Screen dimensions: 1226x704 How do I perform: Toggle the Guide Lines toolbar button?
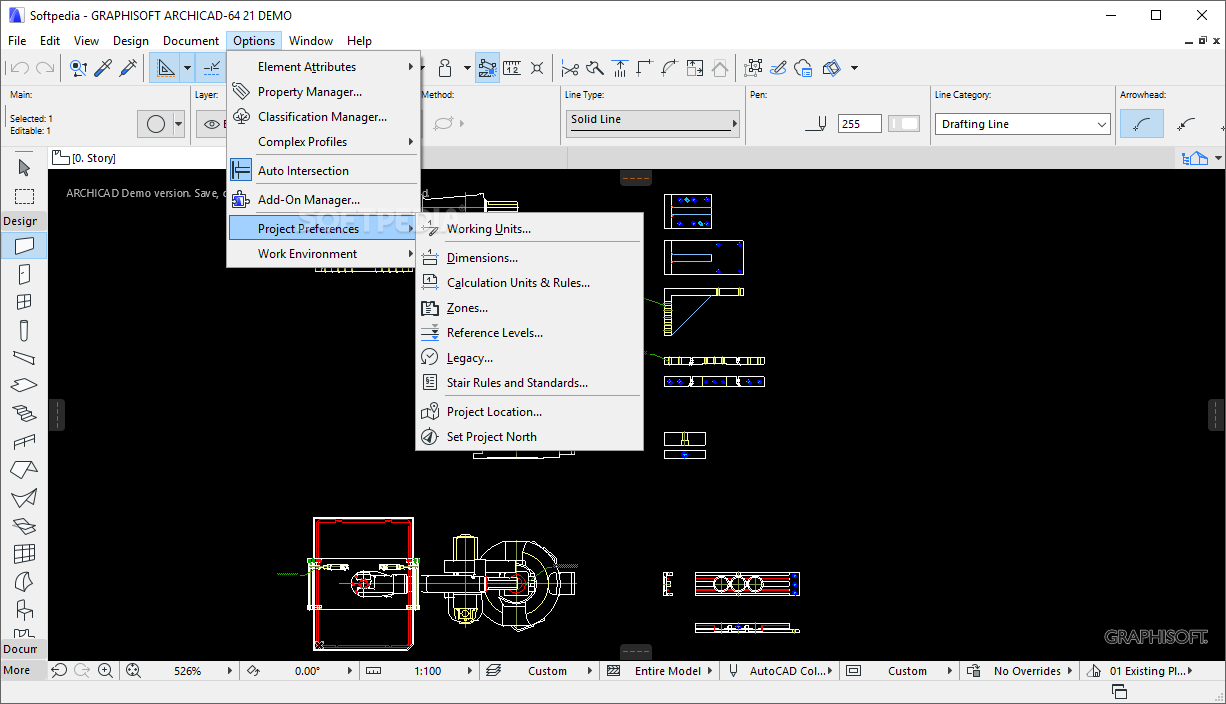coord(165,68)
